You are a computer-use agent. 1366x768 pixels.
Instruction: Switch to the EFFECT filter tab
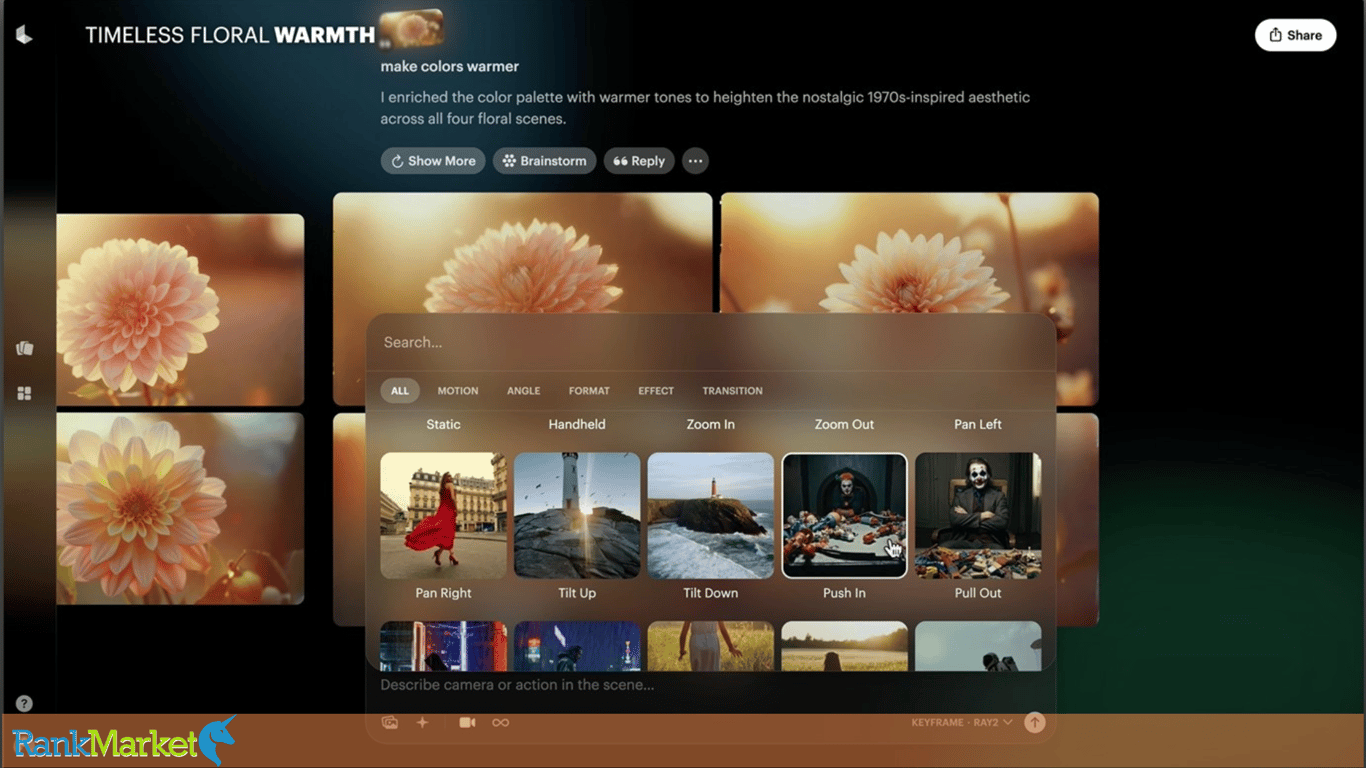pyautogui.click(x=656, y=391)
